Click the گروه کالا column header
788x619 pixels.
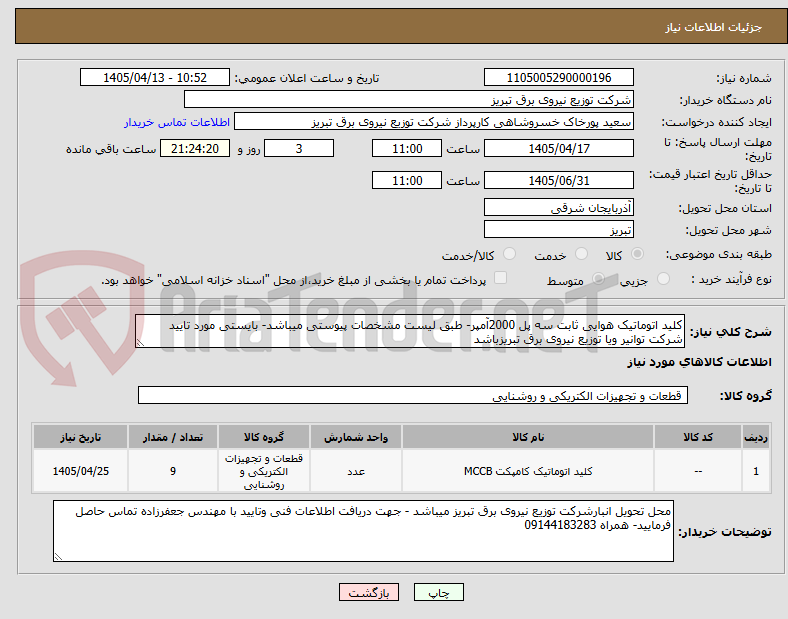pos(264,437)
